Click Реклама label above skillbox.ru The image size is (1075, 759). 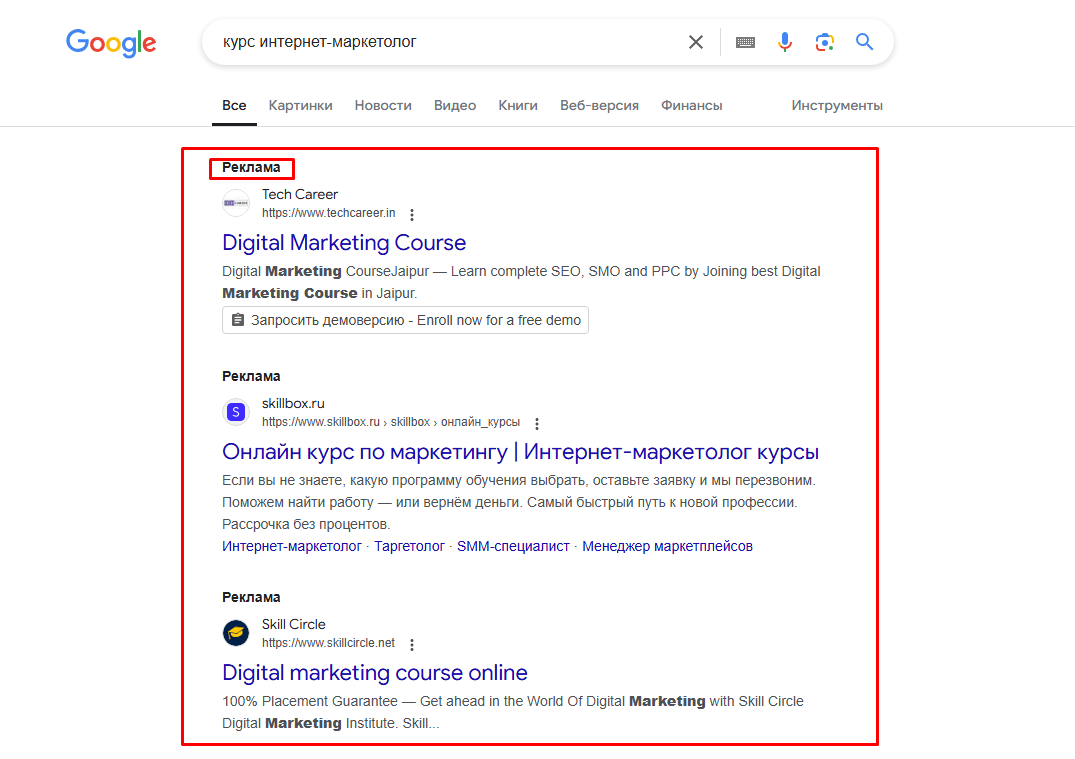point(251,376)
